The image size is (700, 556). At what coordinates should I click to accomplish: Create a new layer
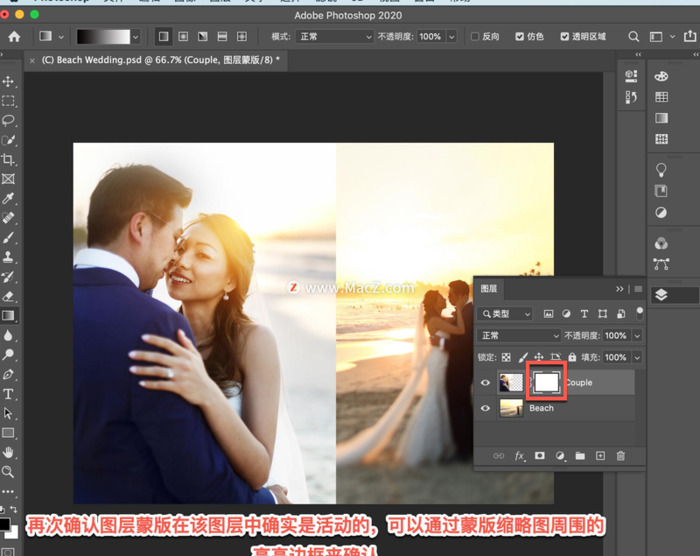coord(600,456)
